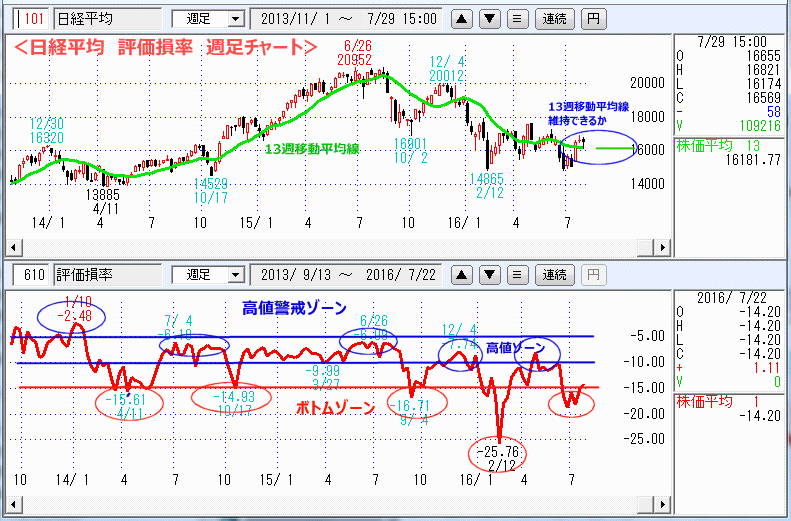
Task: Click the 14865 2/12 low label
Action: point(487,186)
